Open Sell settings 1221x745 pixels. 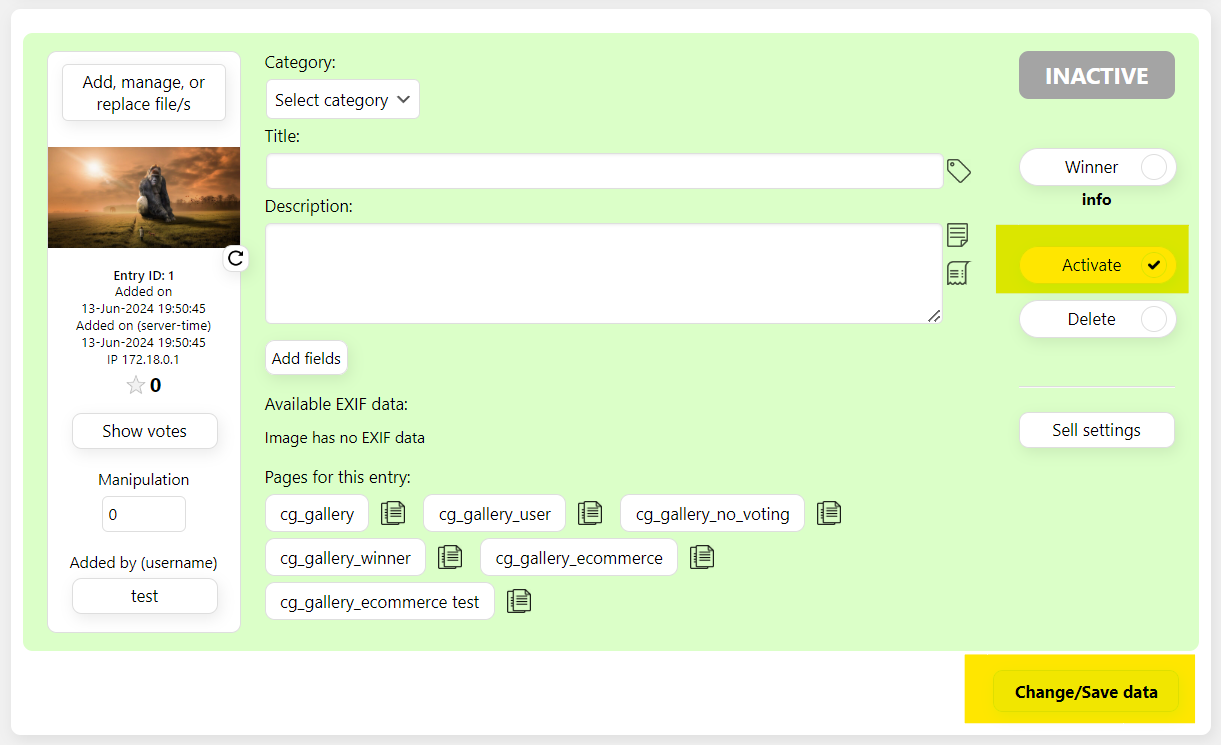coord(1096,430)
